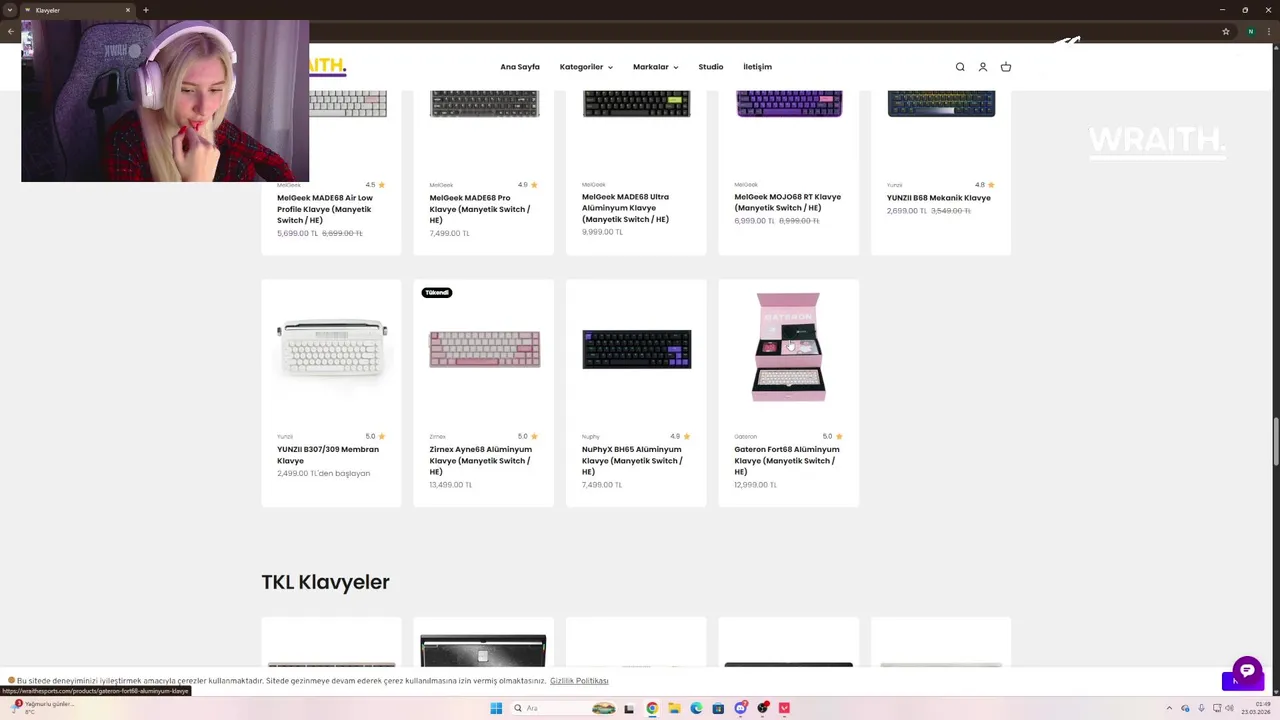Open the site search magnifier icon
Image resolution: width=1280 pixels, height=720 pixels.
tap(960, 67)
